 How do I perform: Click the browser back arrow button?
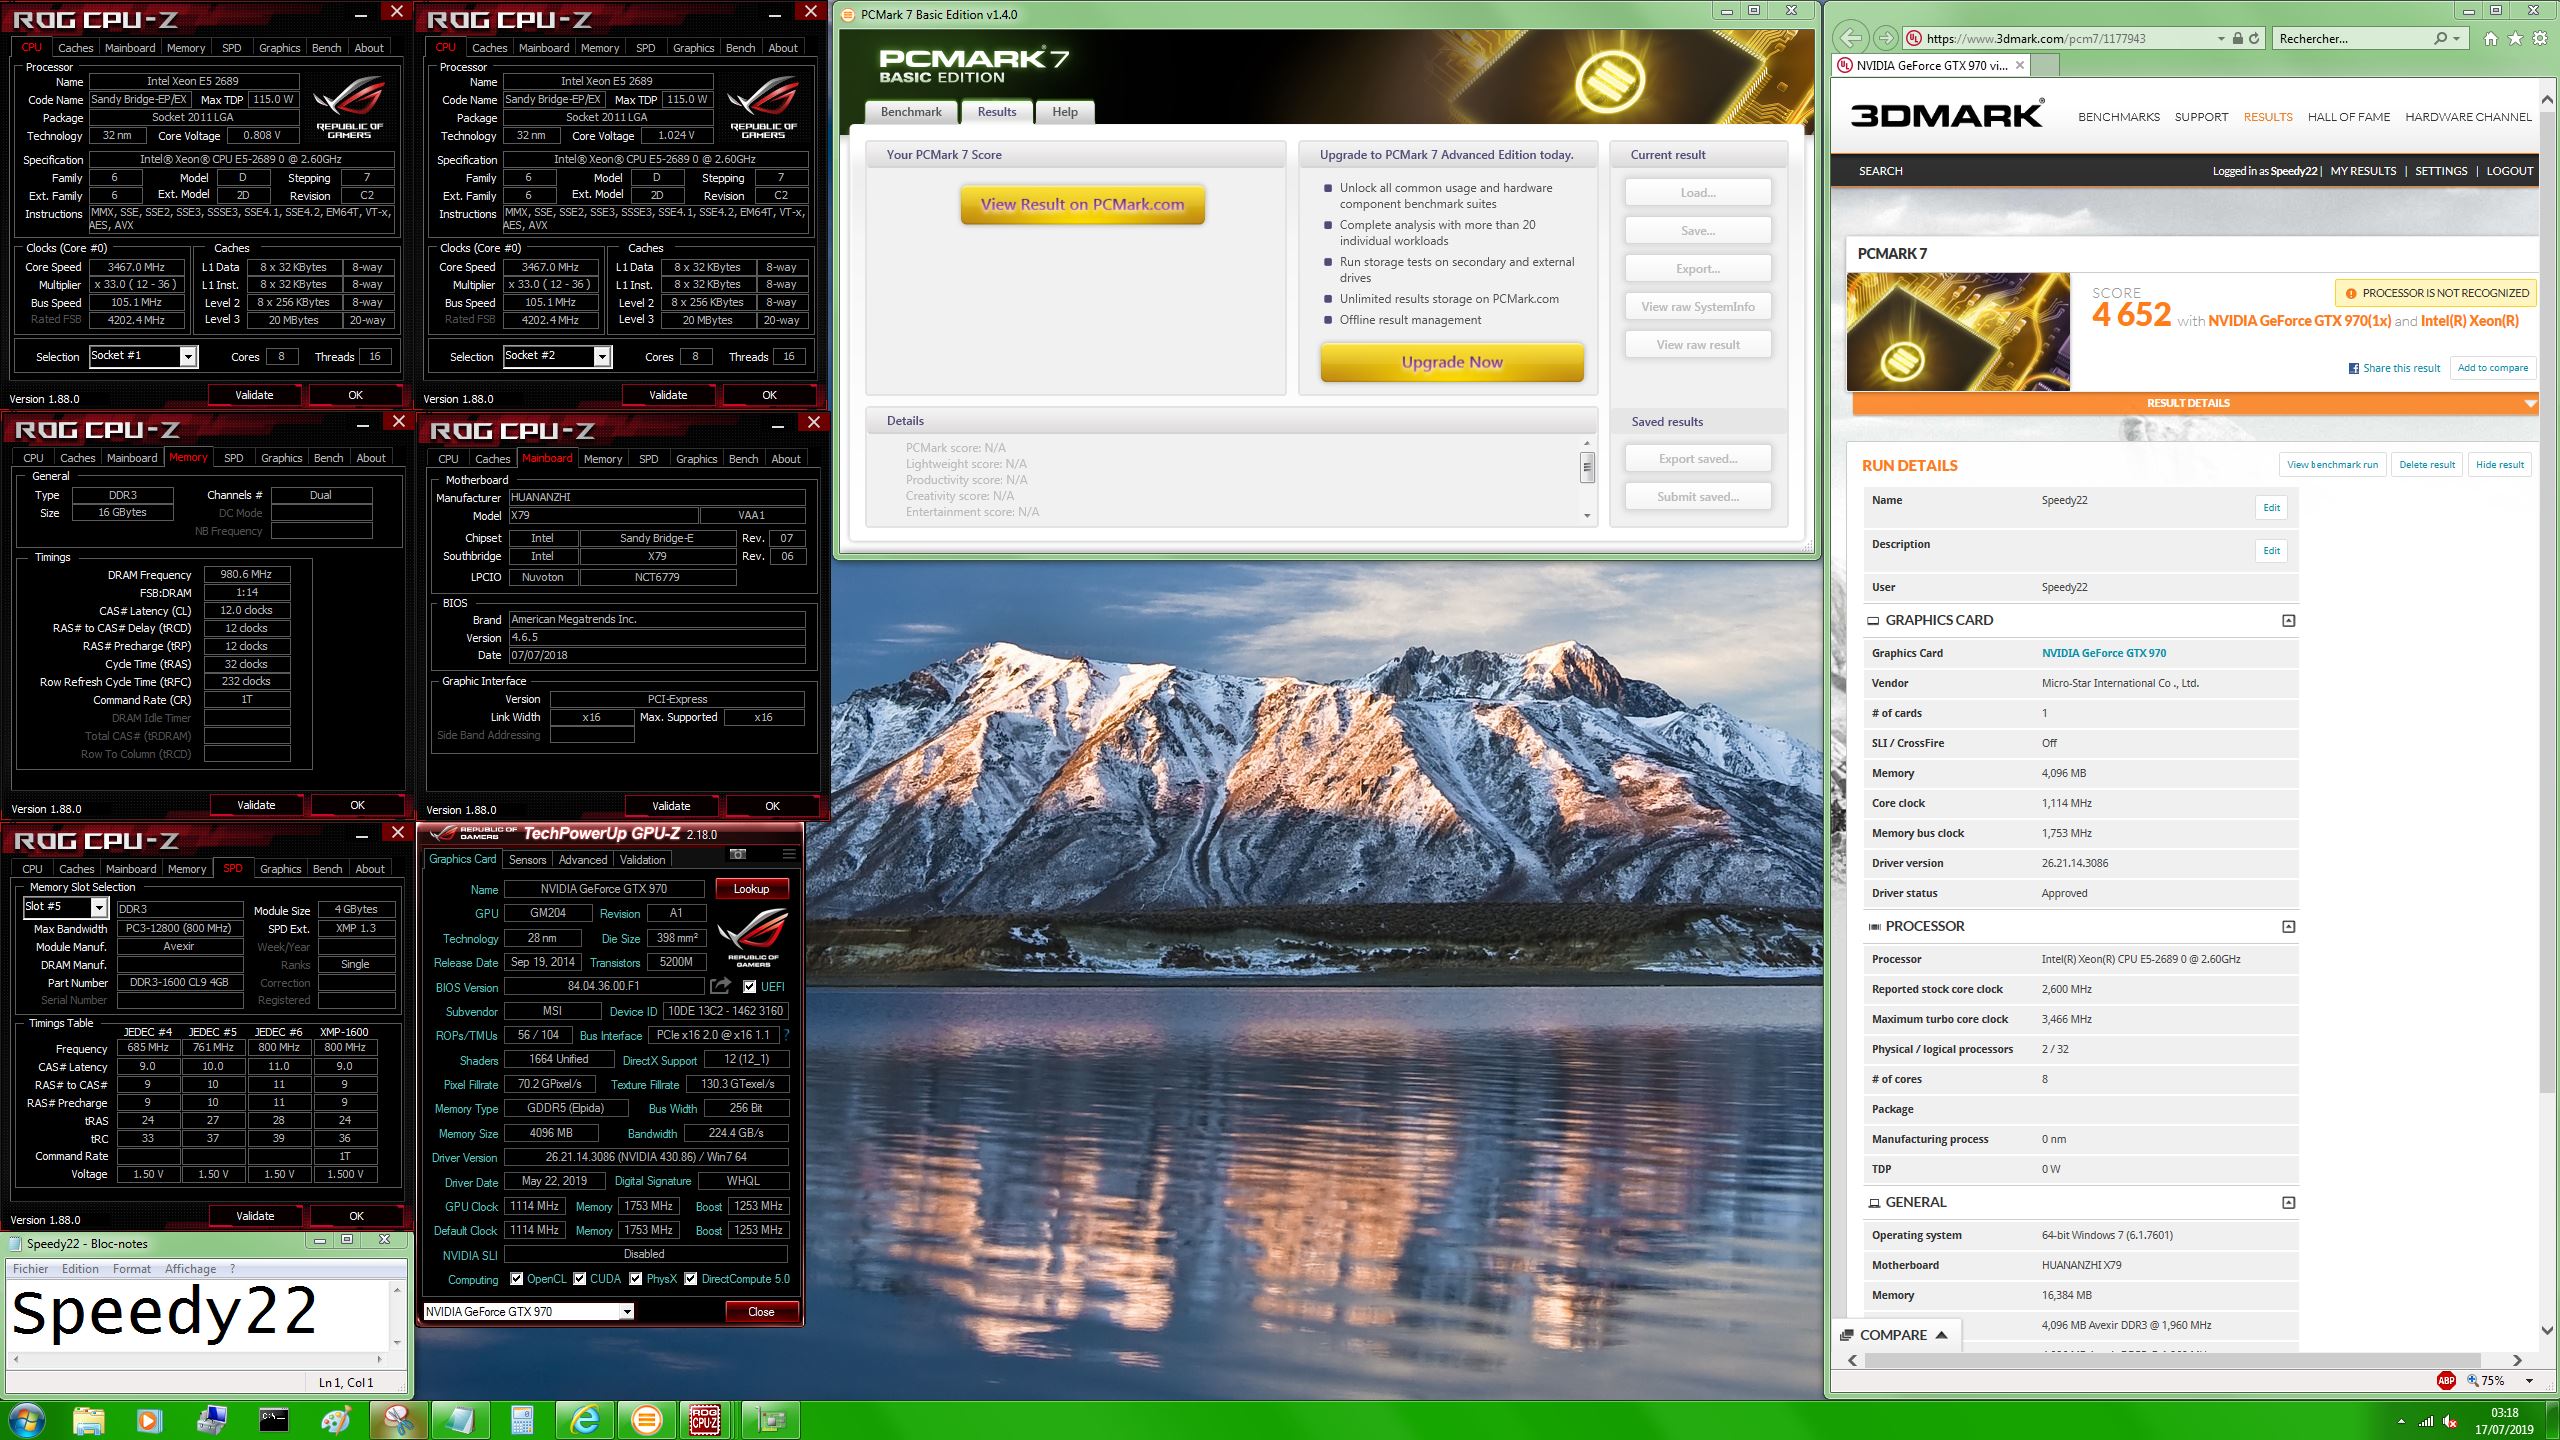[1851, 38]
